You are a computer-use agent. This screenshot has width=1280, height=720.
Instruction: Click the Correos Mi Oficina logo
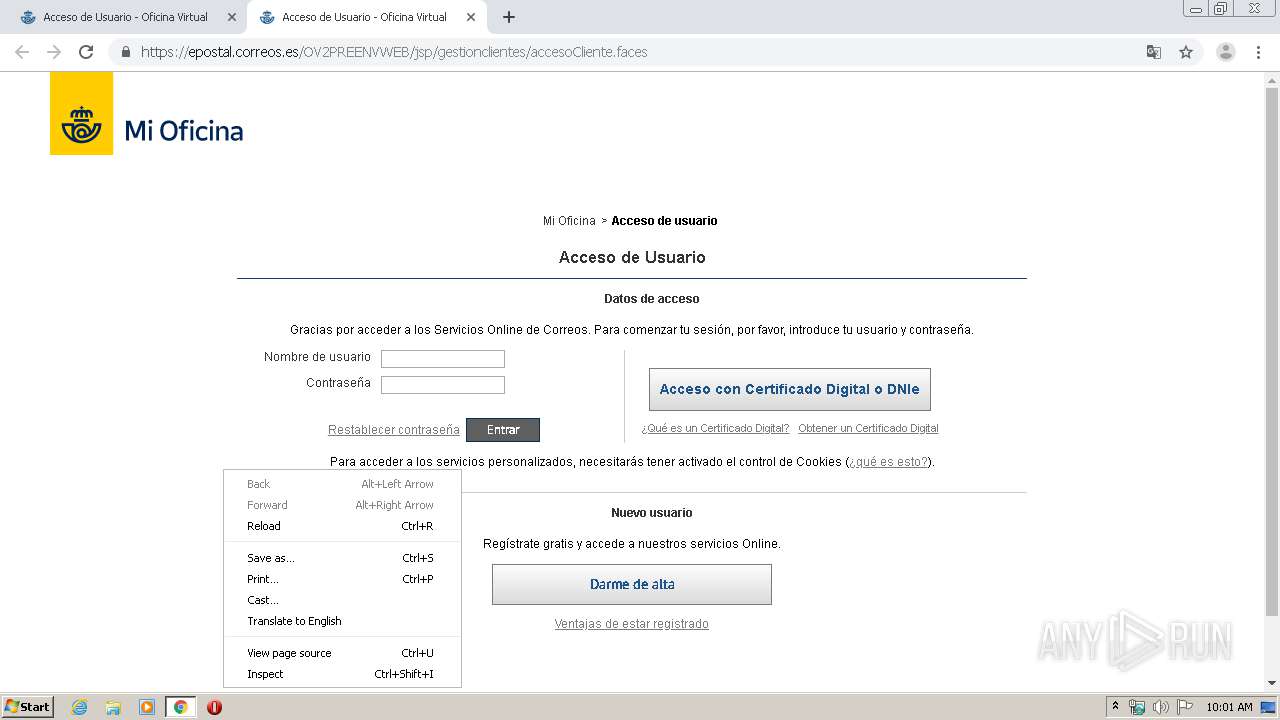147,113
